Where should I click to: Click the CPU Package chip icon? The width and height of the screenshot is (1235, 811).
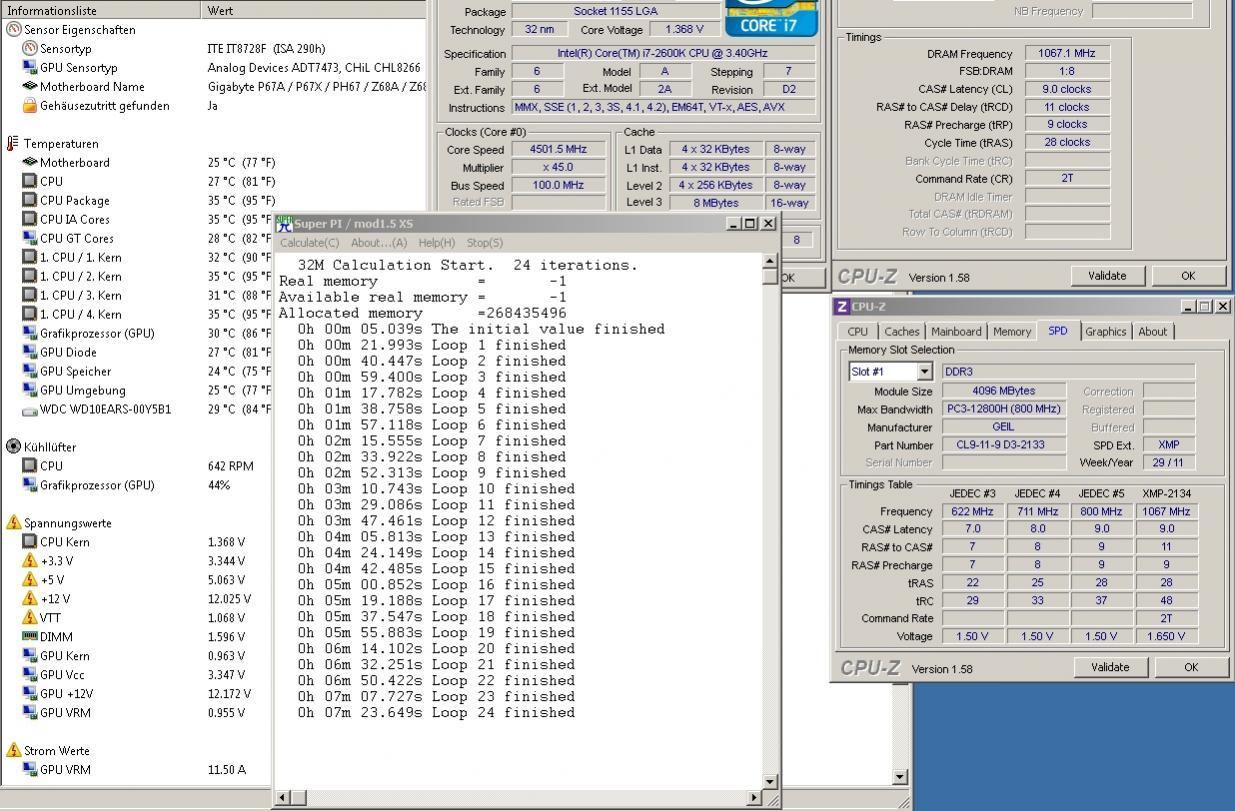pyautogui.click(x=30, y=200)
